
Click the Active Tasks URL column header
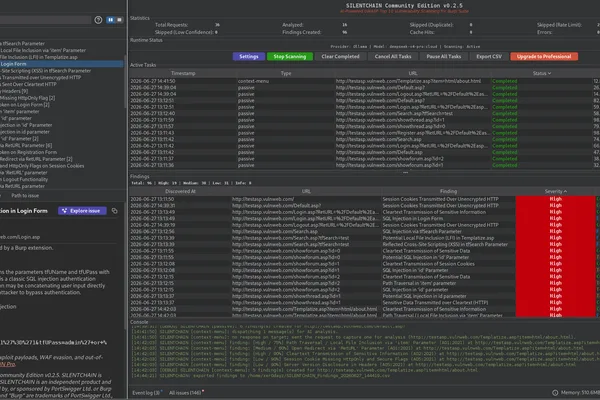coord(413,73)
